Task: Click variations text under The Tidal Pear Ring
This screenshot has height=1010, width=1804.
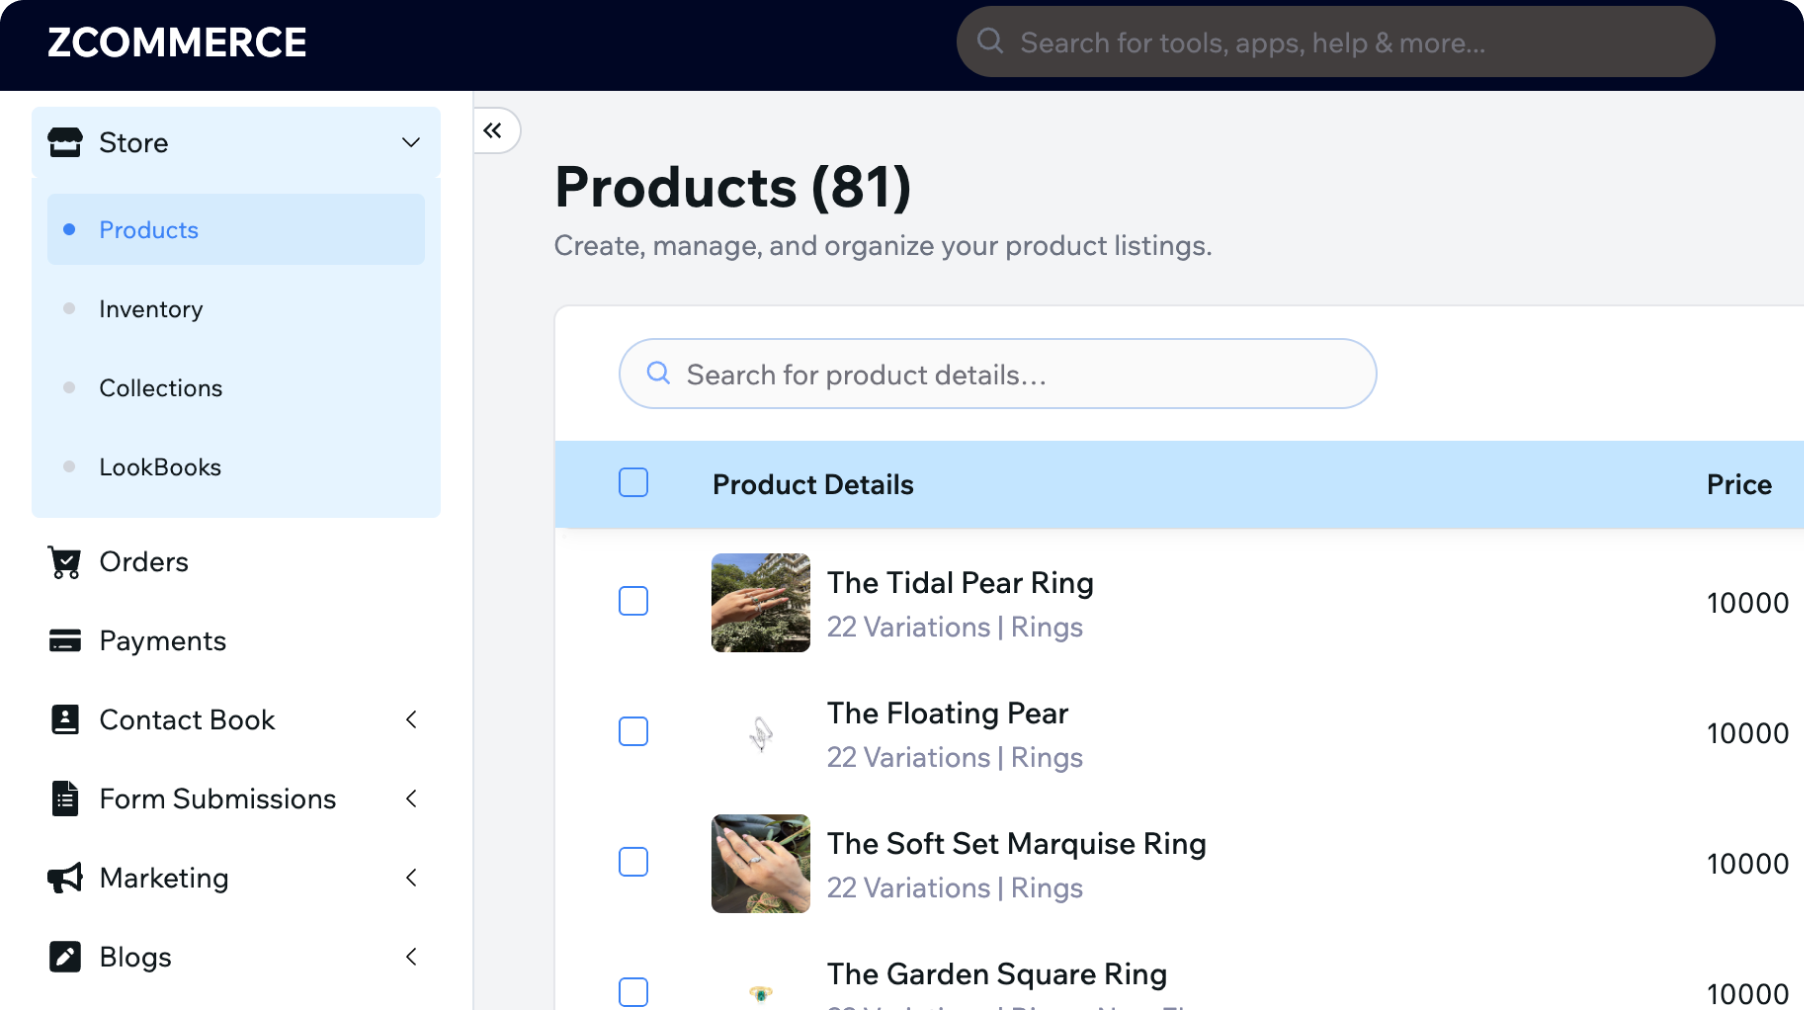Action: pos(955,627)
